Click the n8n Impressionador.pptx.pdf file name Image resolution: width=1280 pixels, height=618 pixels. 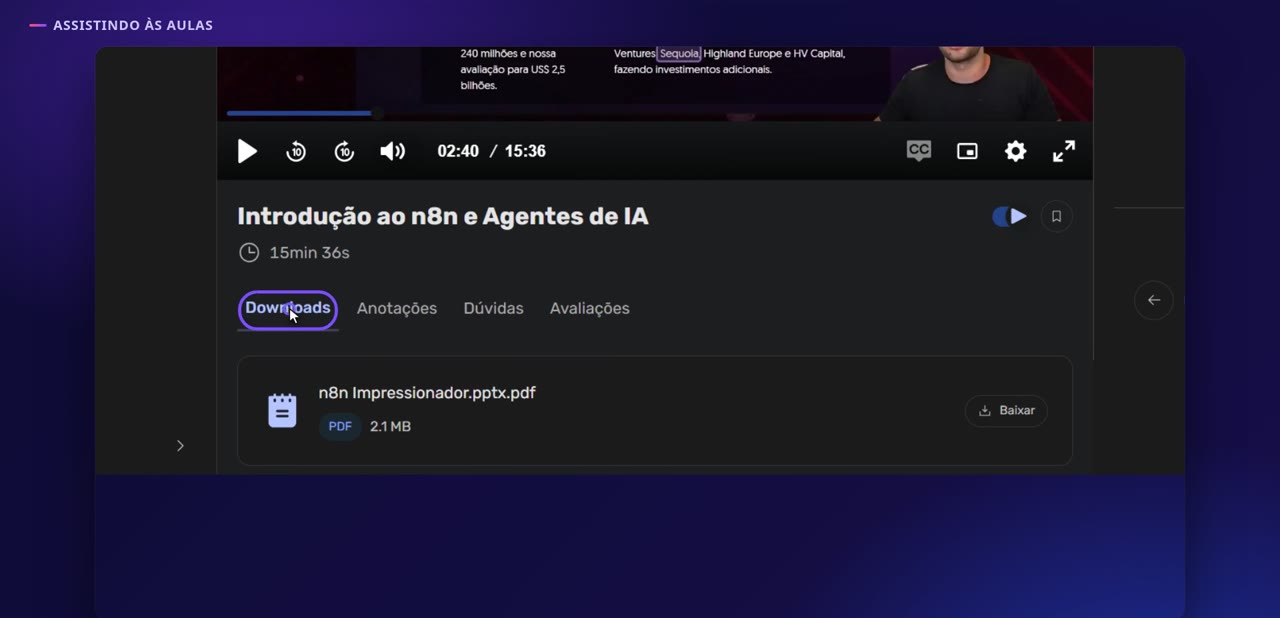pos(427,393)
